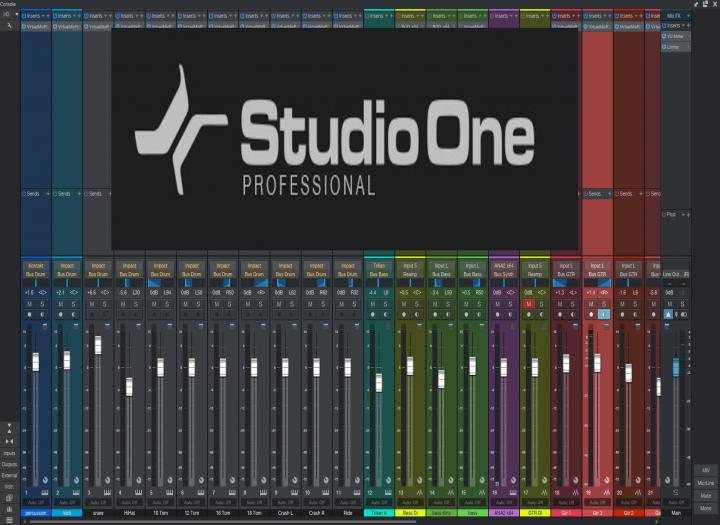The width and height of the screenshot is (720, 525).
Task: Click the 48V button at bottom right
Action: tap(706, 470)
